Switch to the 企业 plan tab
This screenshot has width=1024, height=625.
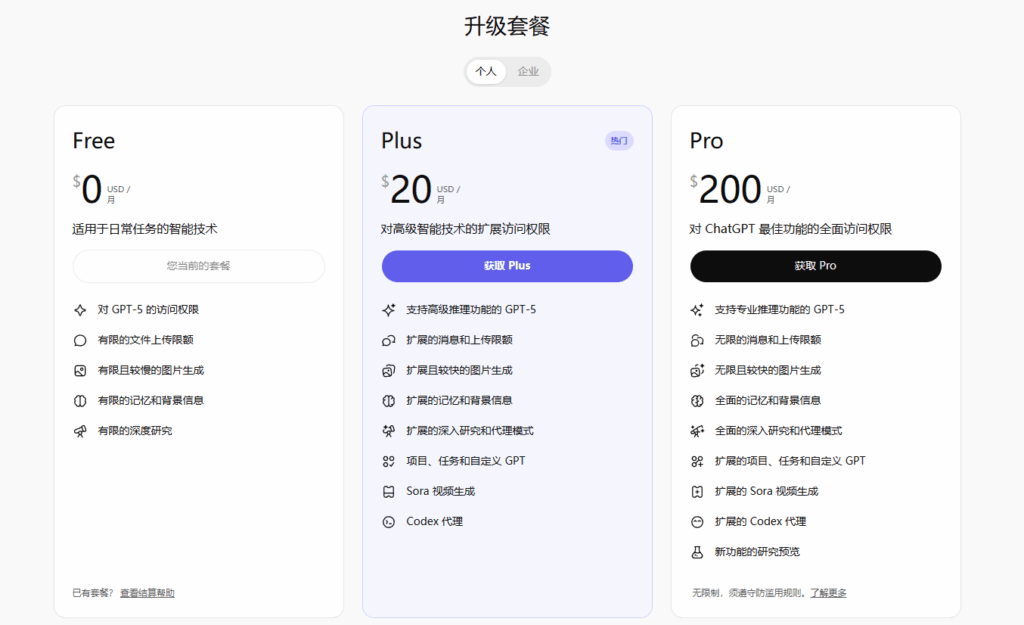(x=528, y=71)
